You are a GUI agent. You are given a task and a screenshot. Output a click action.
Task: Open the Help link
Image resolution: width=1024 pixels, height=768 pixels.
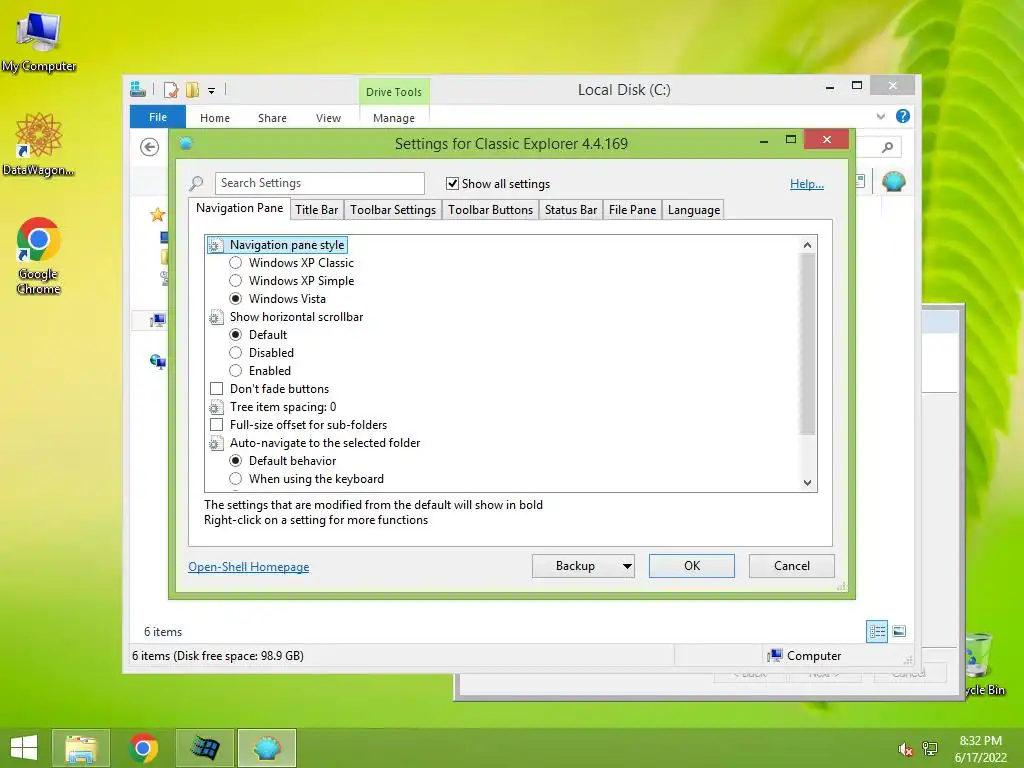(807, 184)
